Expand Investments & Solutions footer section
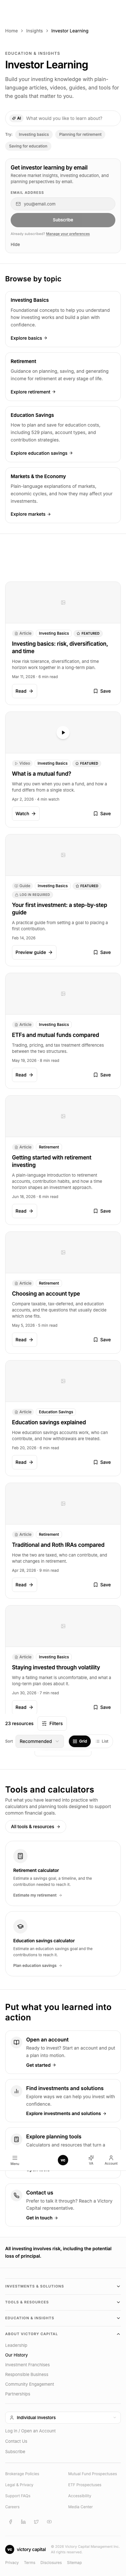 click(63, 2286)
